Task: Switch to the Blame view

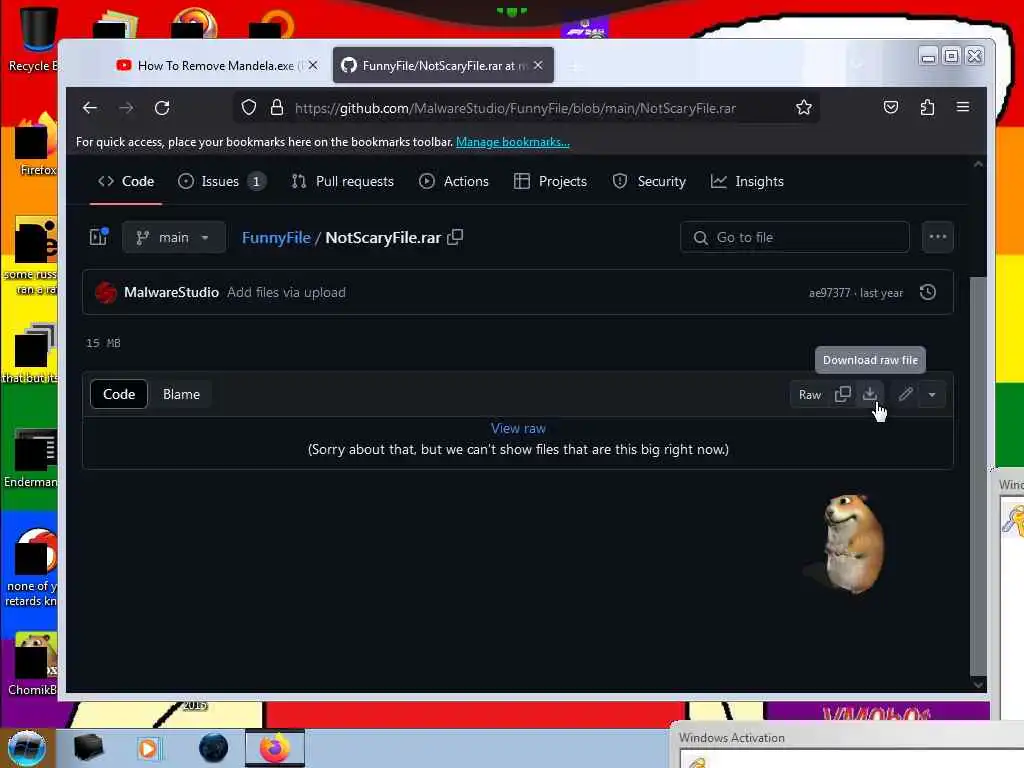Action: tap(182, 394)
